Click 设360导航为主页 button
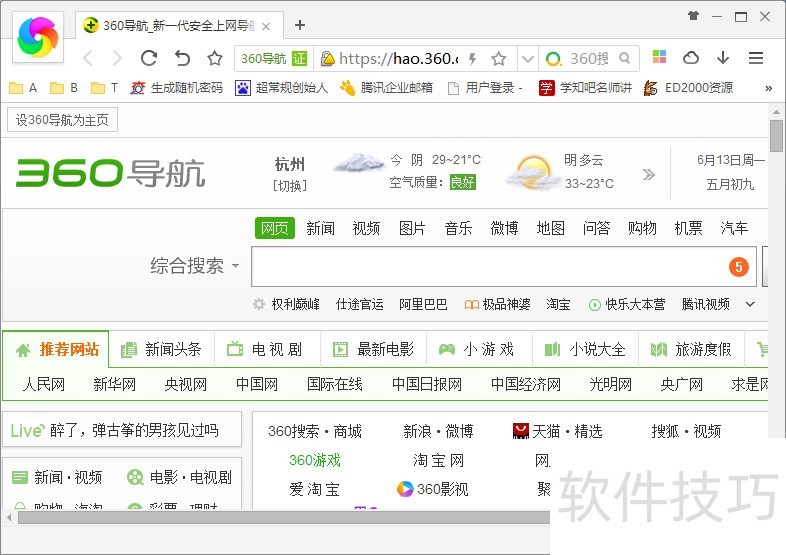Viewport: 786px width, 555px height. pos(62,121)
